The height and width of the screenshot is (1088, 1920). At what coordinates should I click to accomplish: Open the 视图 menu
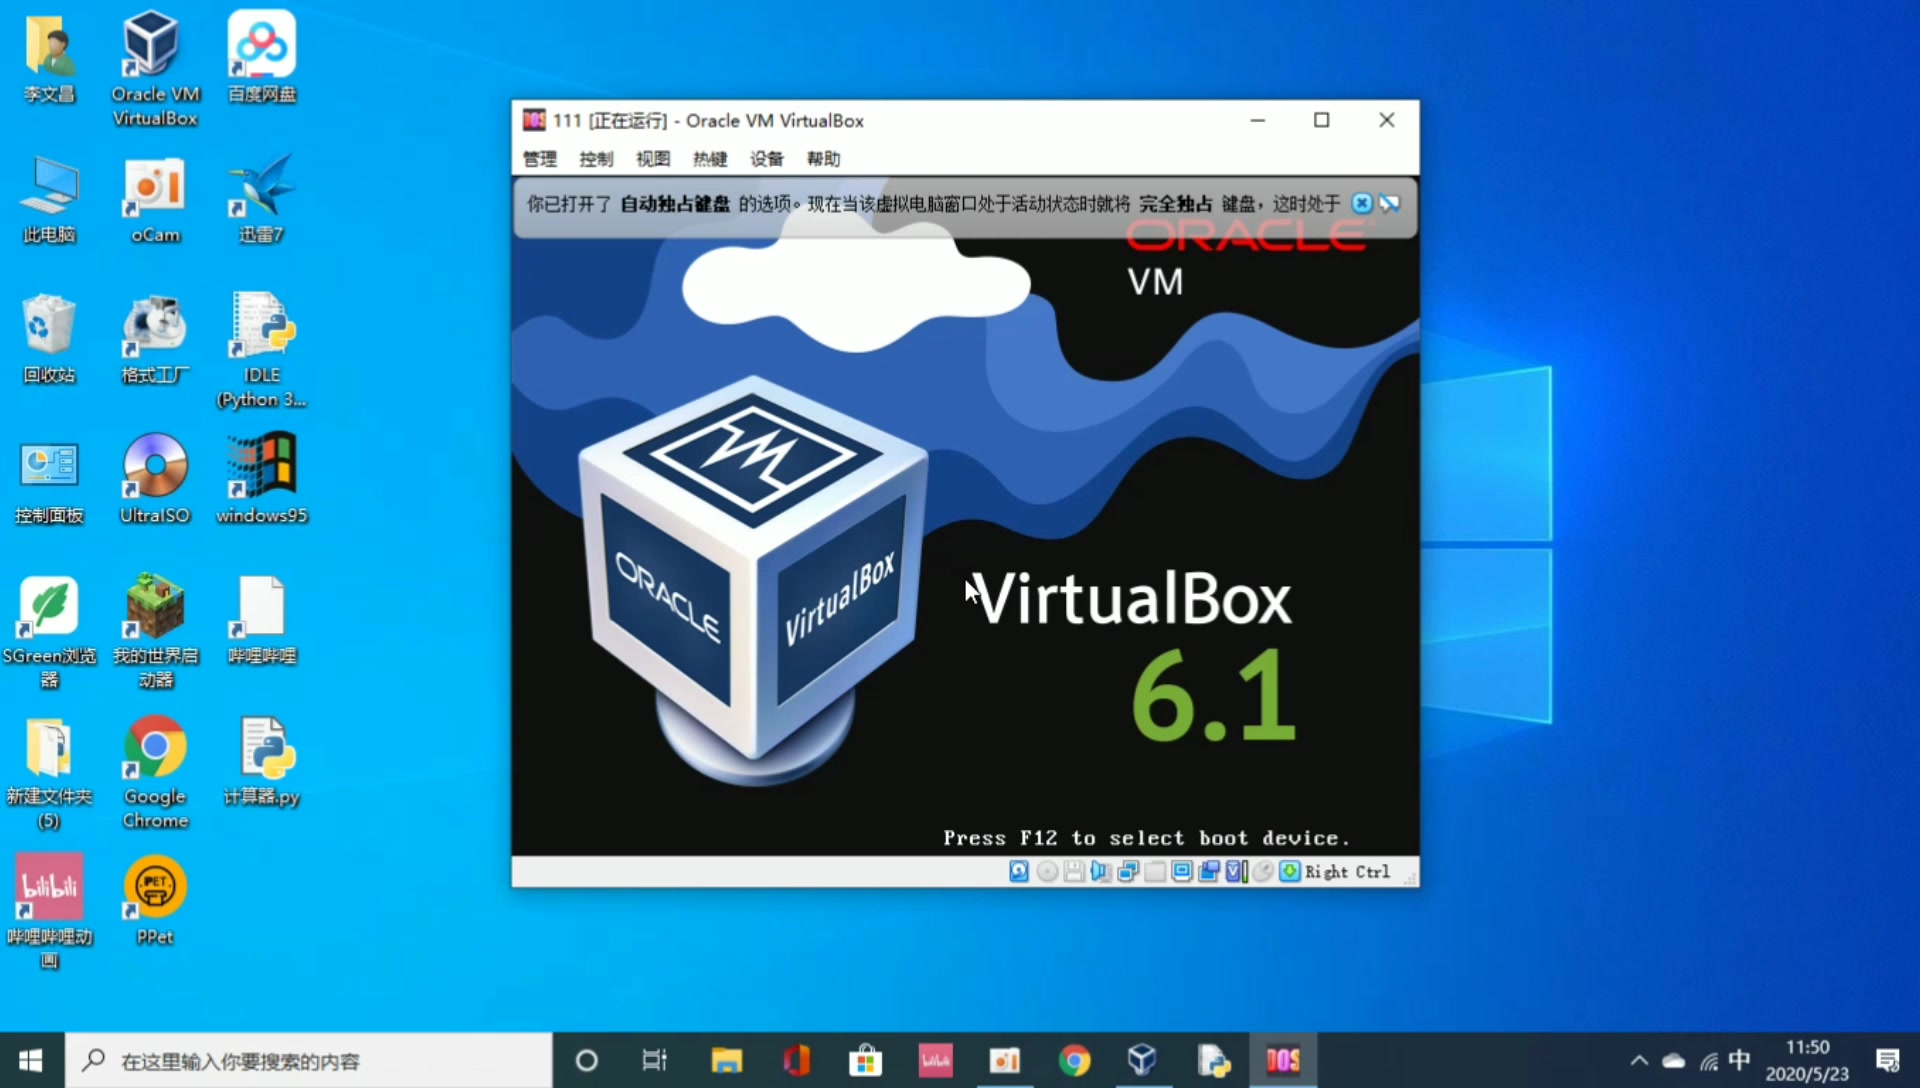click(652, 158)
